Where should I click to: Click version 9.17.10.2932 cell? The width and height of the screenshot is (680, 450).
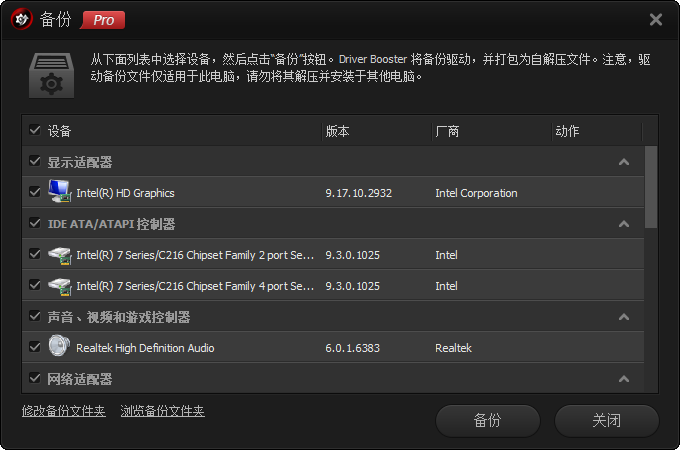point(359,193)
